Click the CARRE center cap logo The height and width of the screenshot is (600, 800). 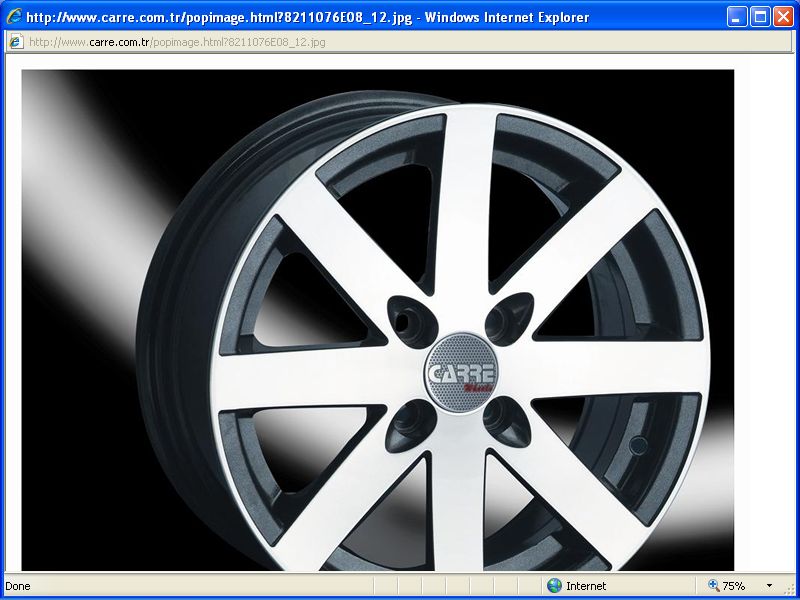(x=462, y=373)
